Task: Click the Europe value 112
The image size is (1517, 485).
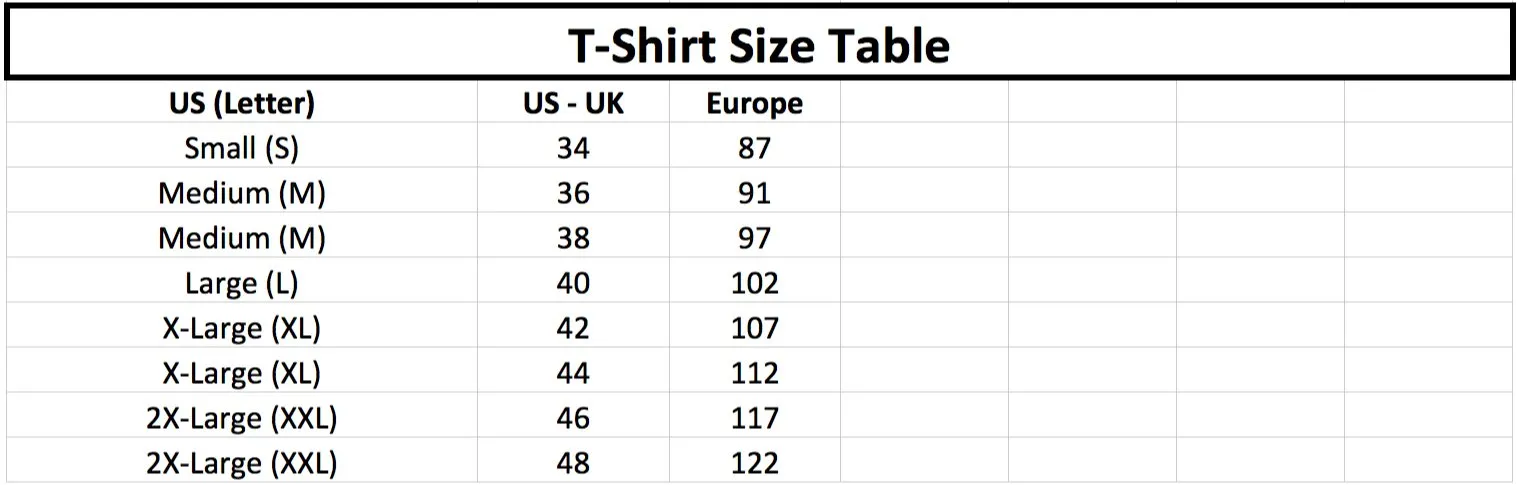Action: point(754,372)
